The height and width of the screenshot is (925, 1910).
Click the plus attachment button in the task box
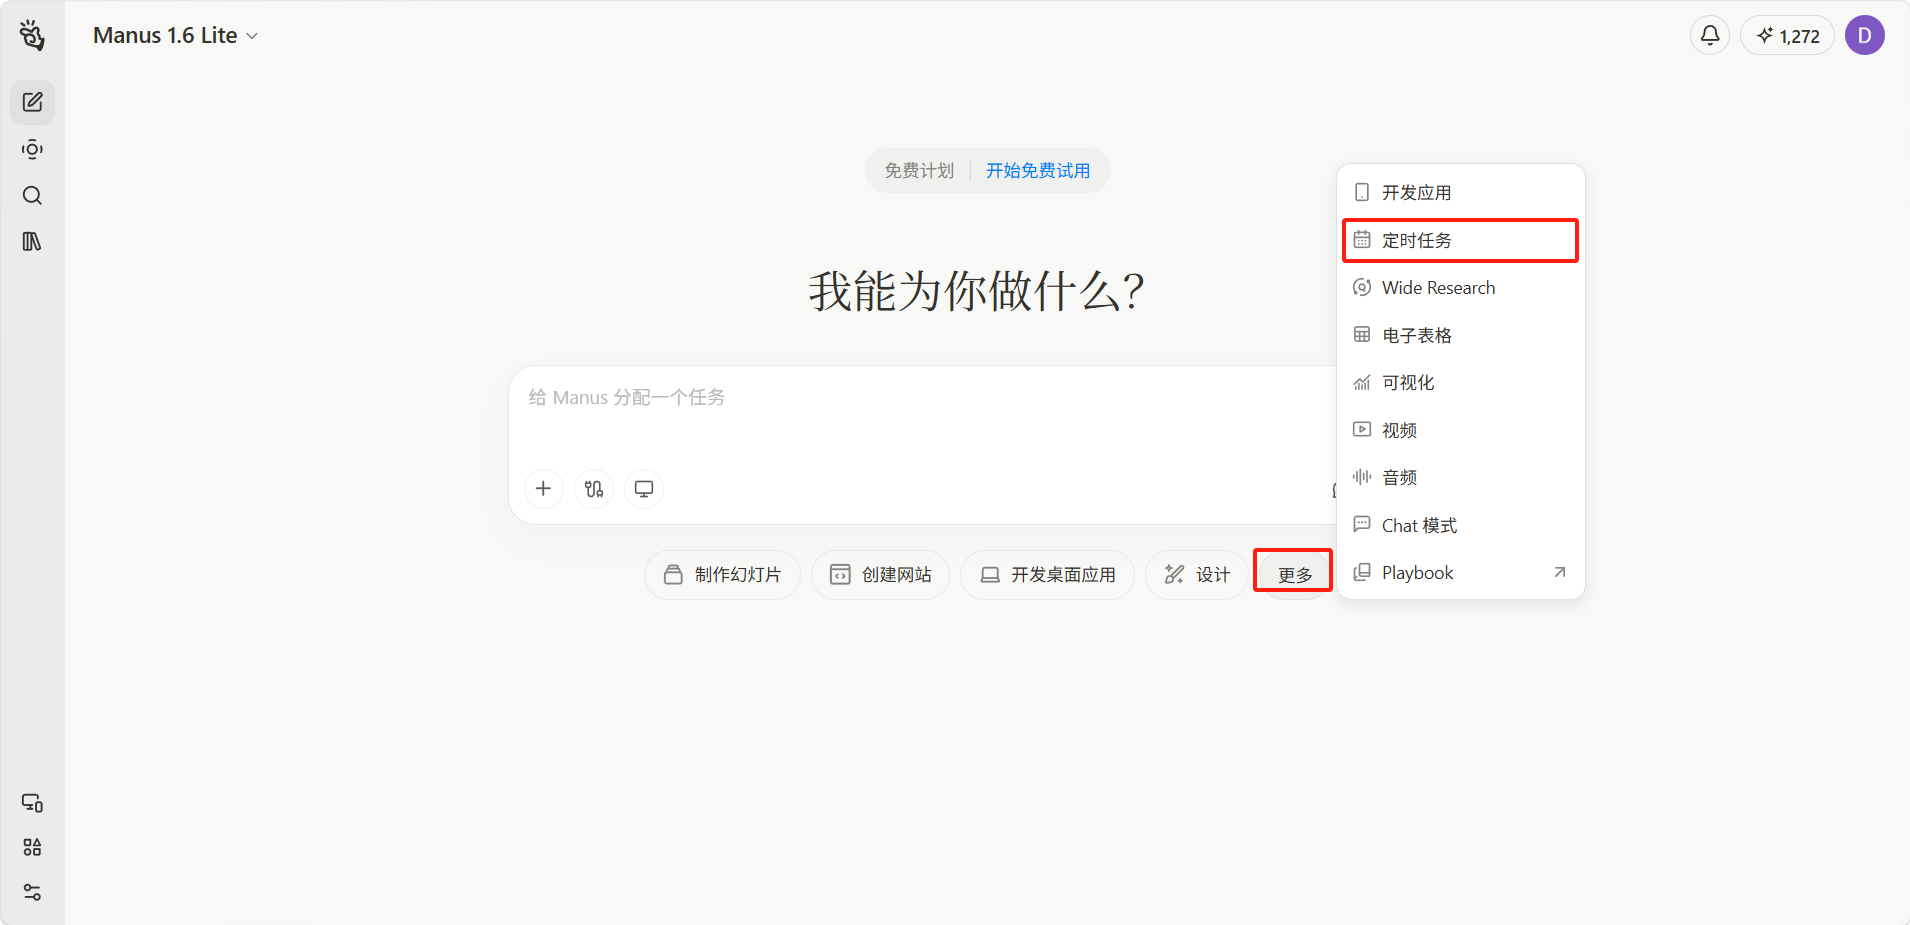(x=543, y=488)
